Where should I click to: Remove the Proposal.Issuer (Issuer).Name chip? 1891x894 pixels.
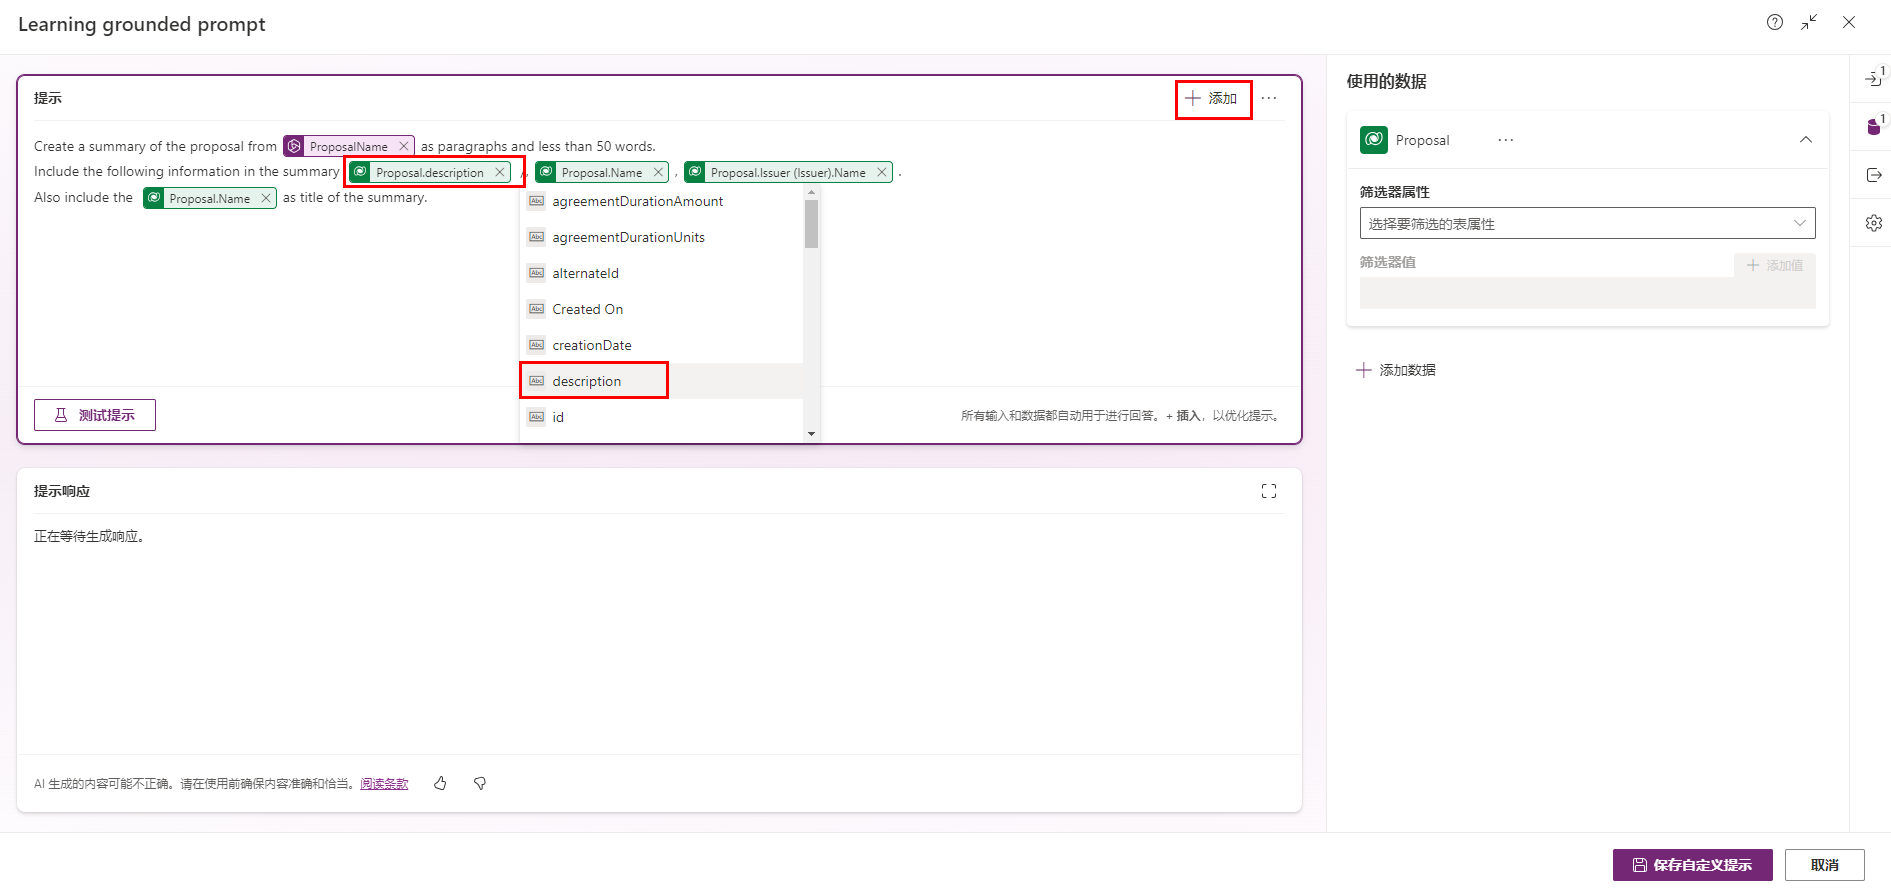[882, 172]
